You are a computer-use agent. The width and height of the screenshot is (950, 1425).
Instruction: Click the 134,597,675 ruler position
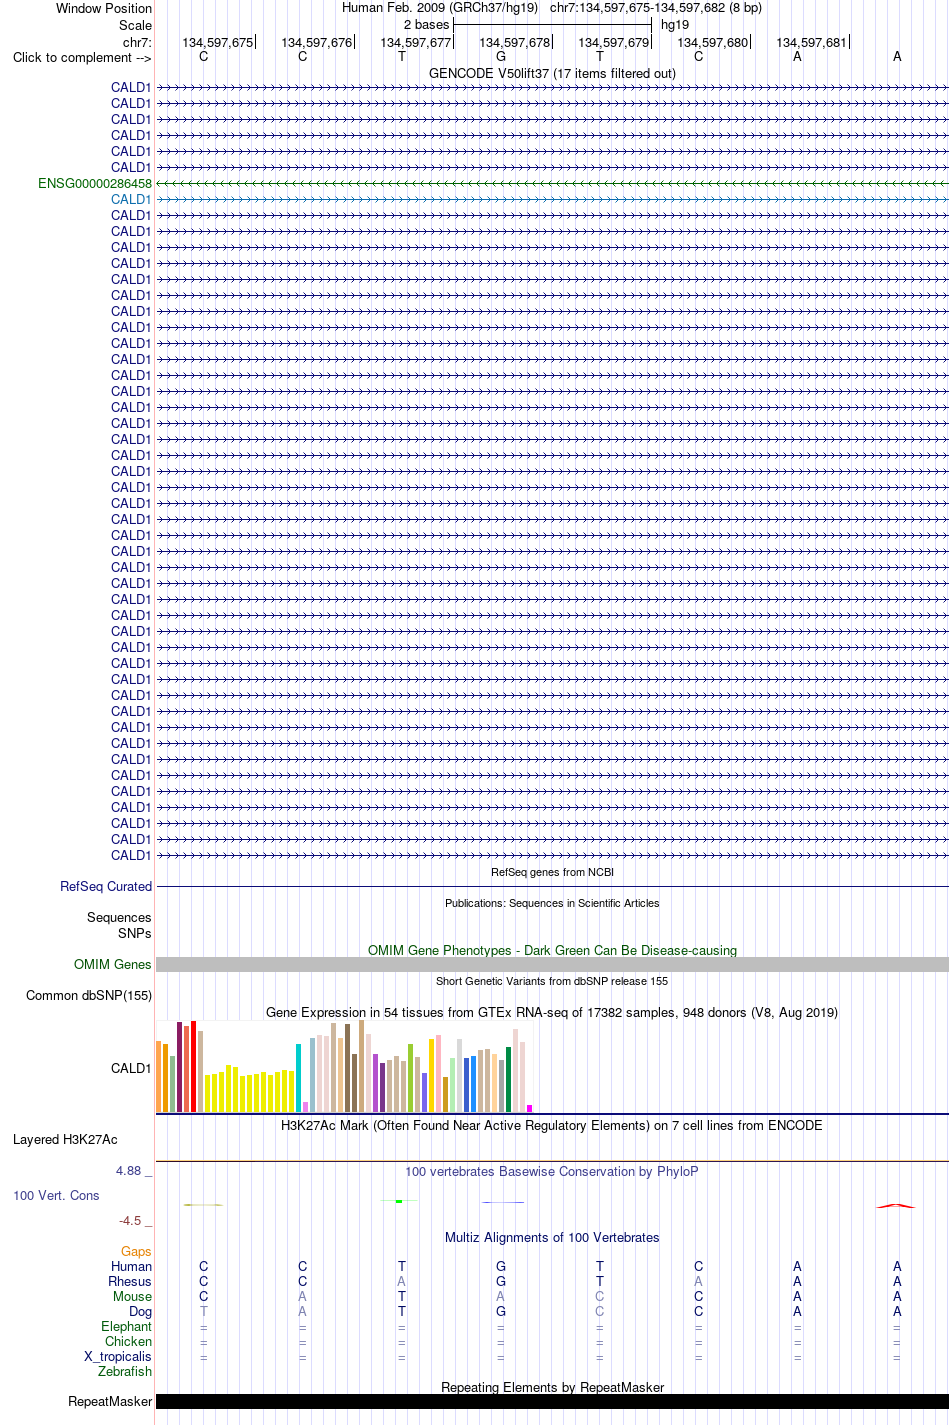217,42
